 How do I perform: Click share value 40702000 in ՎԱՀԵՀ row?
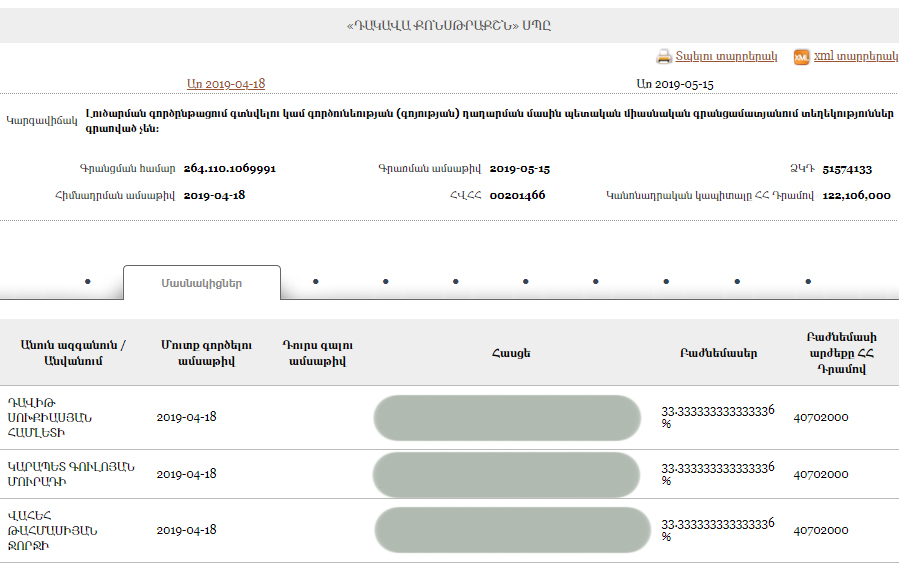pyautogui.click(x=820, y=530)
